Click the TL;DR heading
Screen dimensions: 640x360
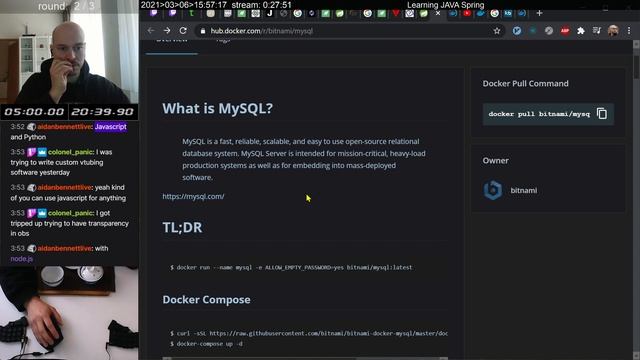pyautogui.click(x=182, y=227)
